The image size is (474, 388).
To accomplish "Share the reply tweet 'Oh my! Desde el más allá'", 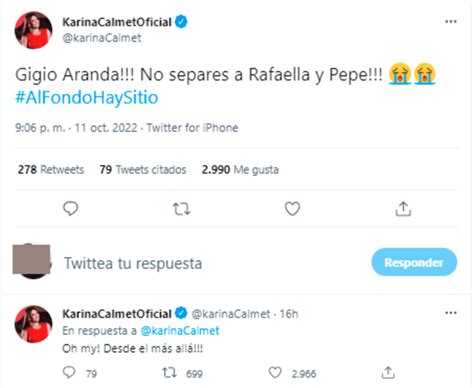I will coord(388,373).
